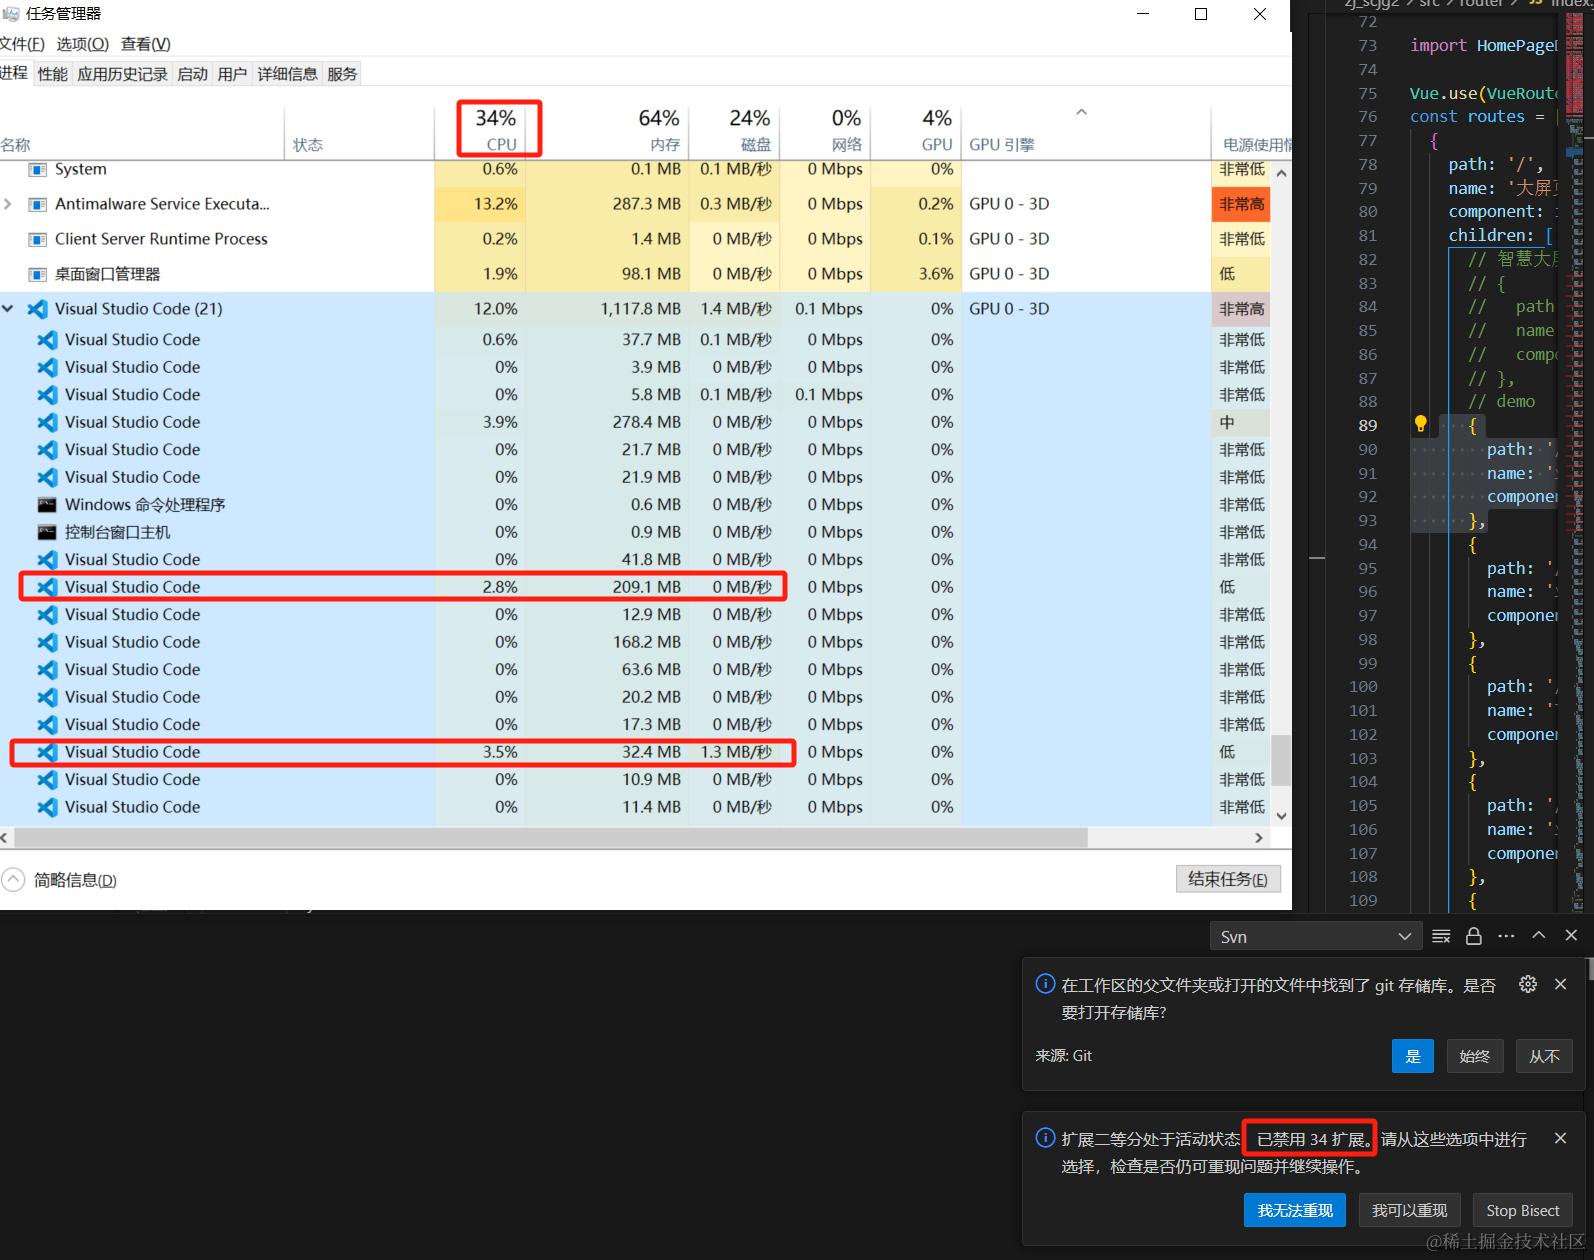Select Visual Studio Code row using 32.4 MB

click(635, 752)
